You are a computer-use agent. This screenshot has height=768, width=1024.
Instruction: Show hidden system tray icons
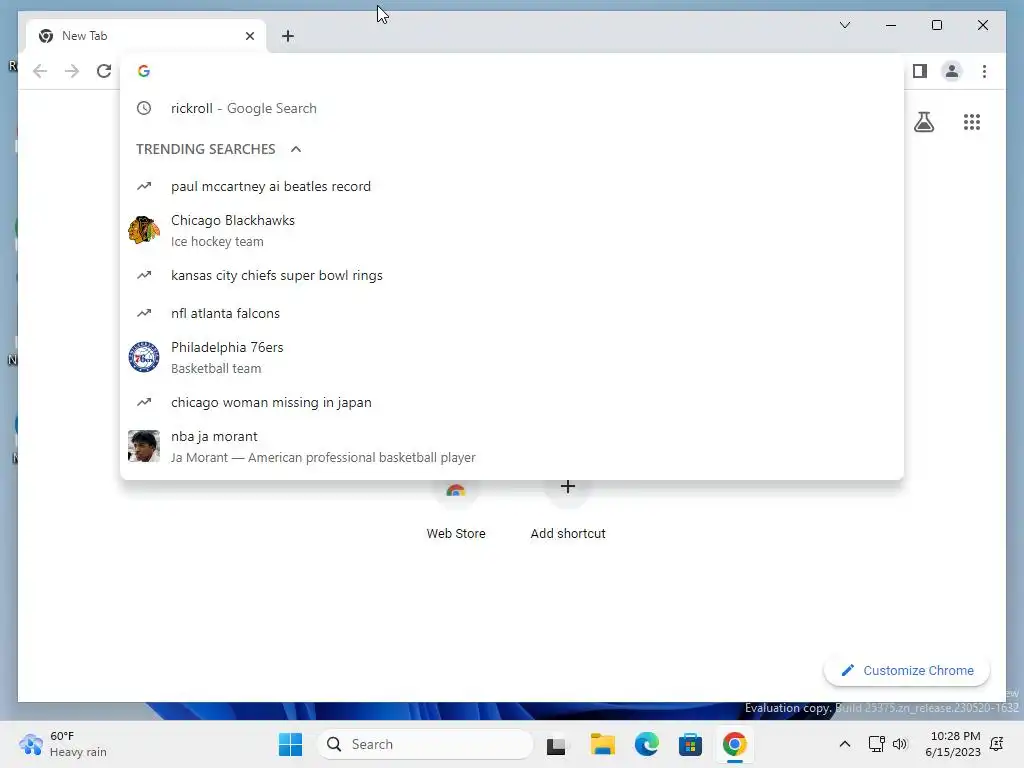(x=844, y=744)
